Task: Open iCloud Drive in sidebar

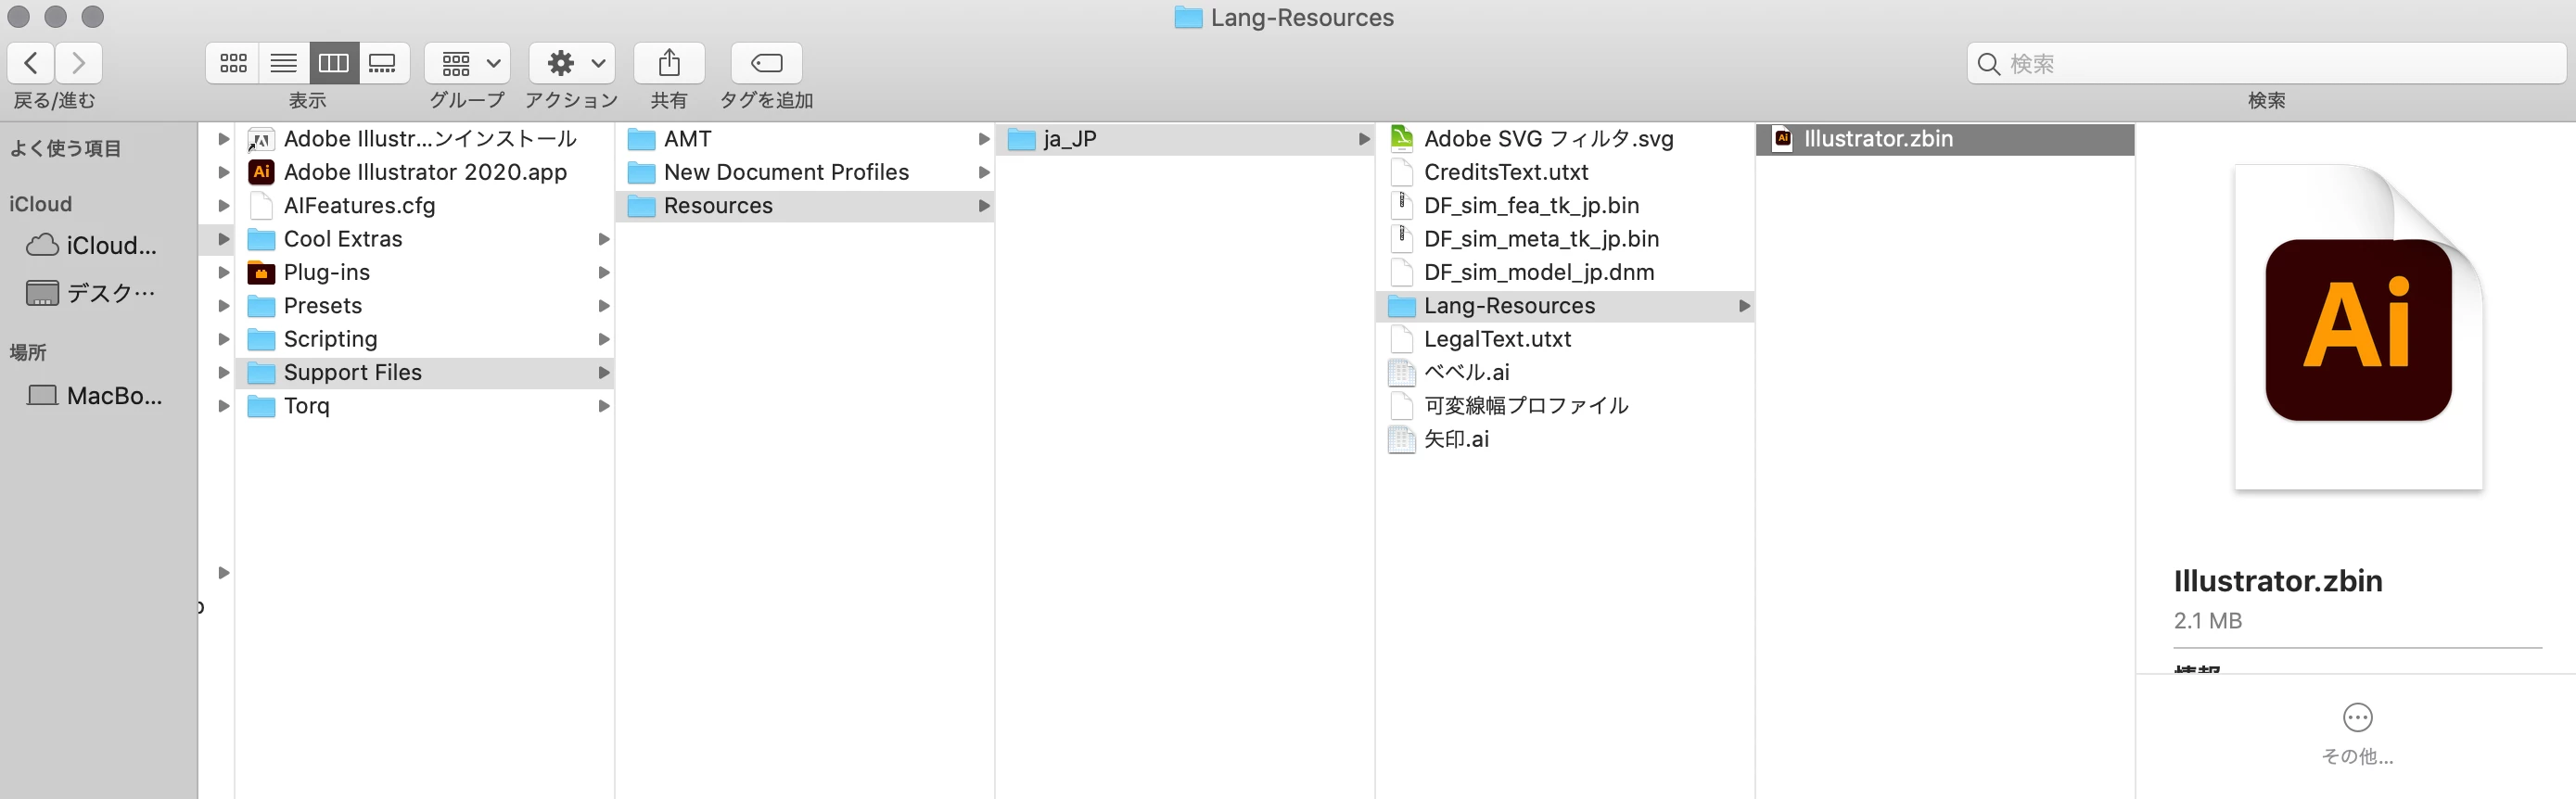Action: [92, 245]
